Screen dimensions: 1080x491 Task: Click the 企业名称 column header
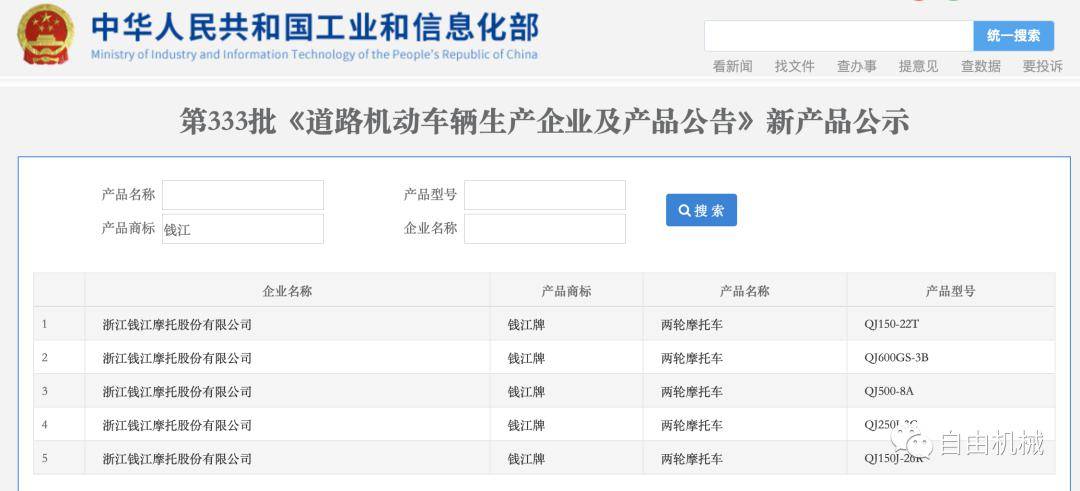click(287, 291)
